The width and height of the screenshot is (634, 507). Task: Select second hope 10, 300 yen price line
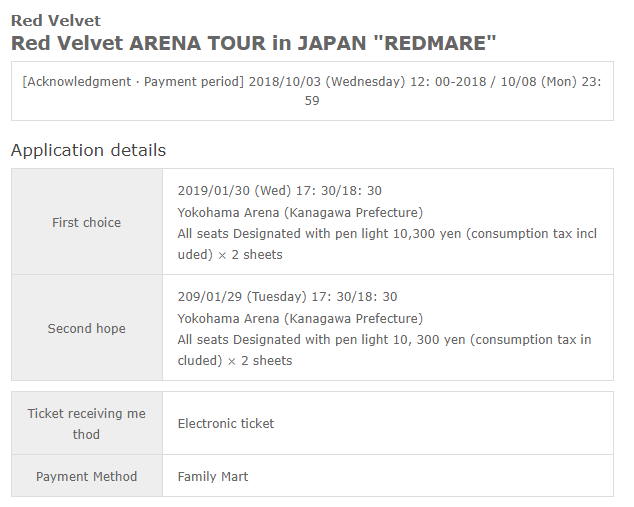(x=384, y=350)
